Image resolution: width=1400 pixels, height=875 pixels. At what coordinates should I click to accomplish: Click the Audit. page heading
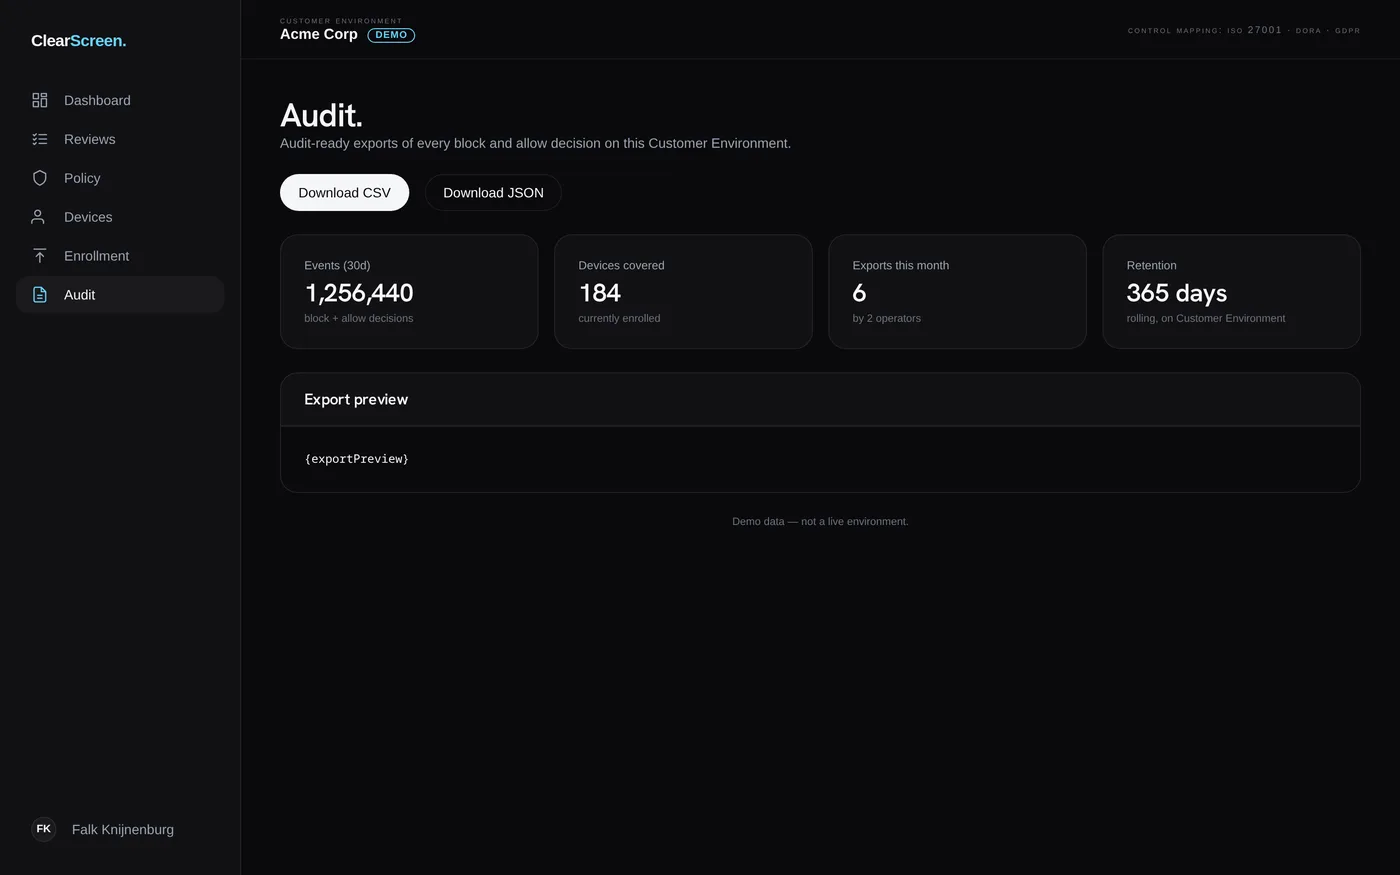point(321,115)
